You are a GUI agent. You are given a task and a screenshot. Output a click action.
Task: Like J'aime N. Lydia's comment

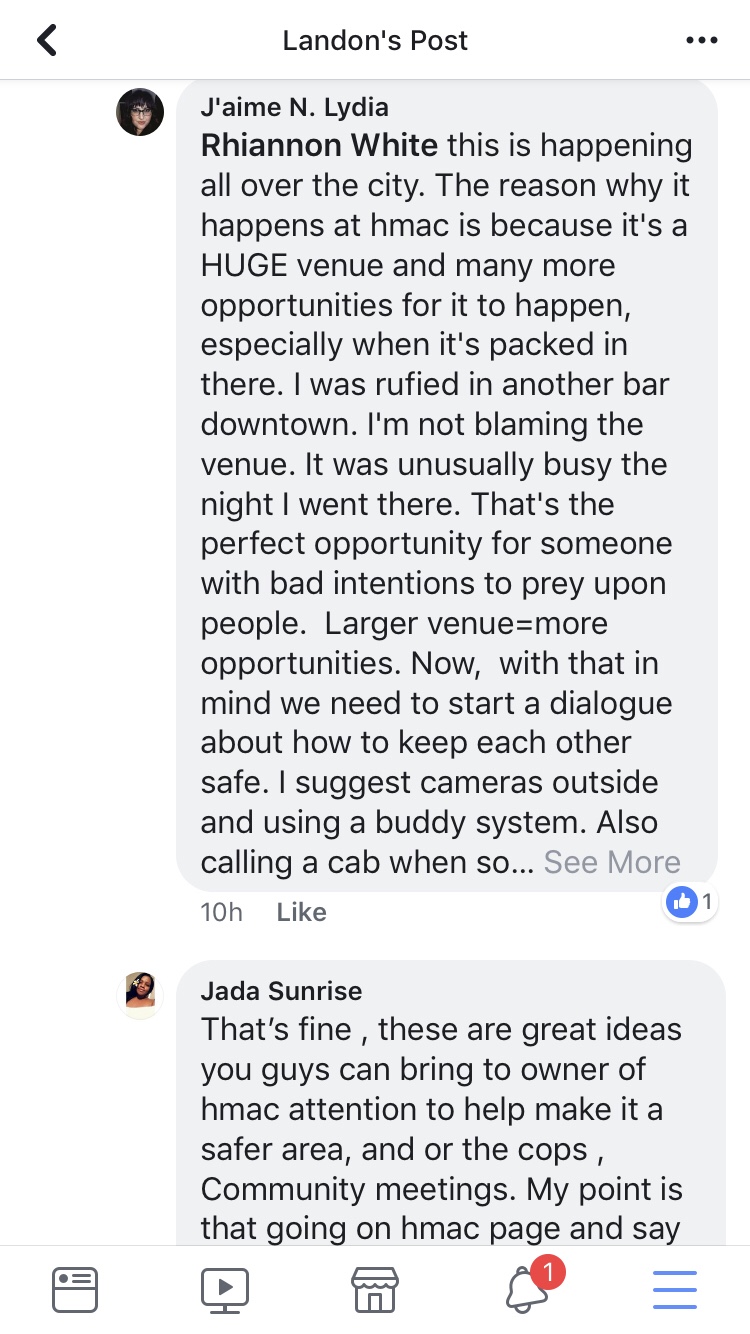(301, 912)
